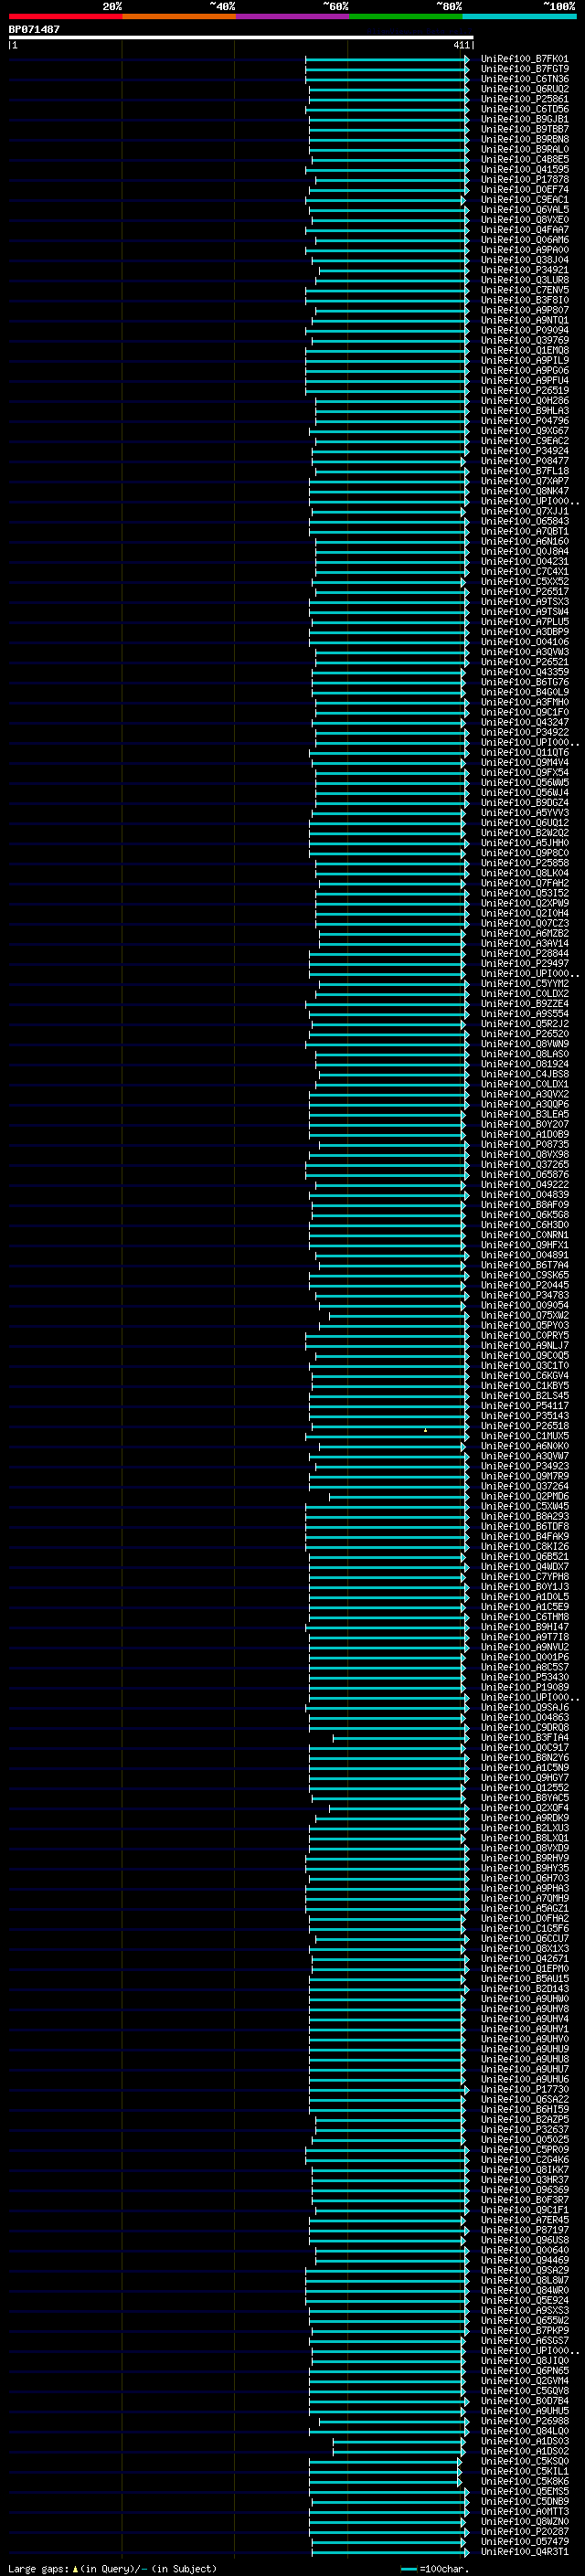Select the UniRef100_C5K8K6 label
This screenshot has width=585, height=2576.
525,2481
